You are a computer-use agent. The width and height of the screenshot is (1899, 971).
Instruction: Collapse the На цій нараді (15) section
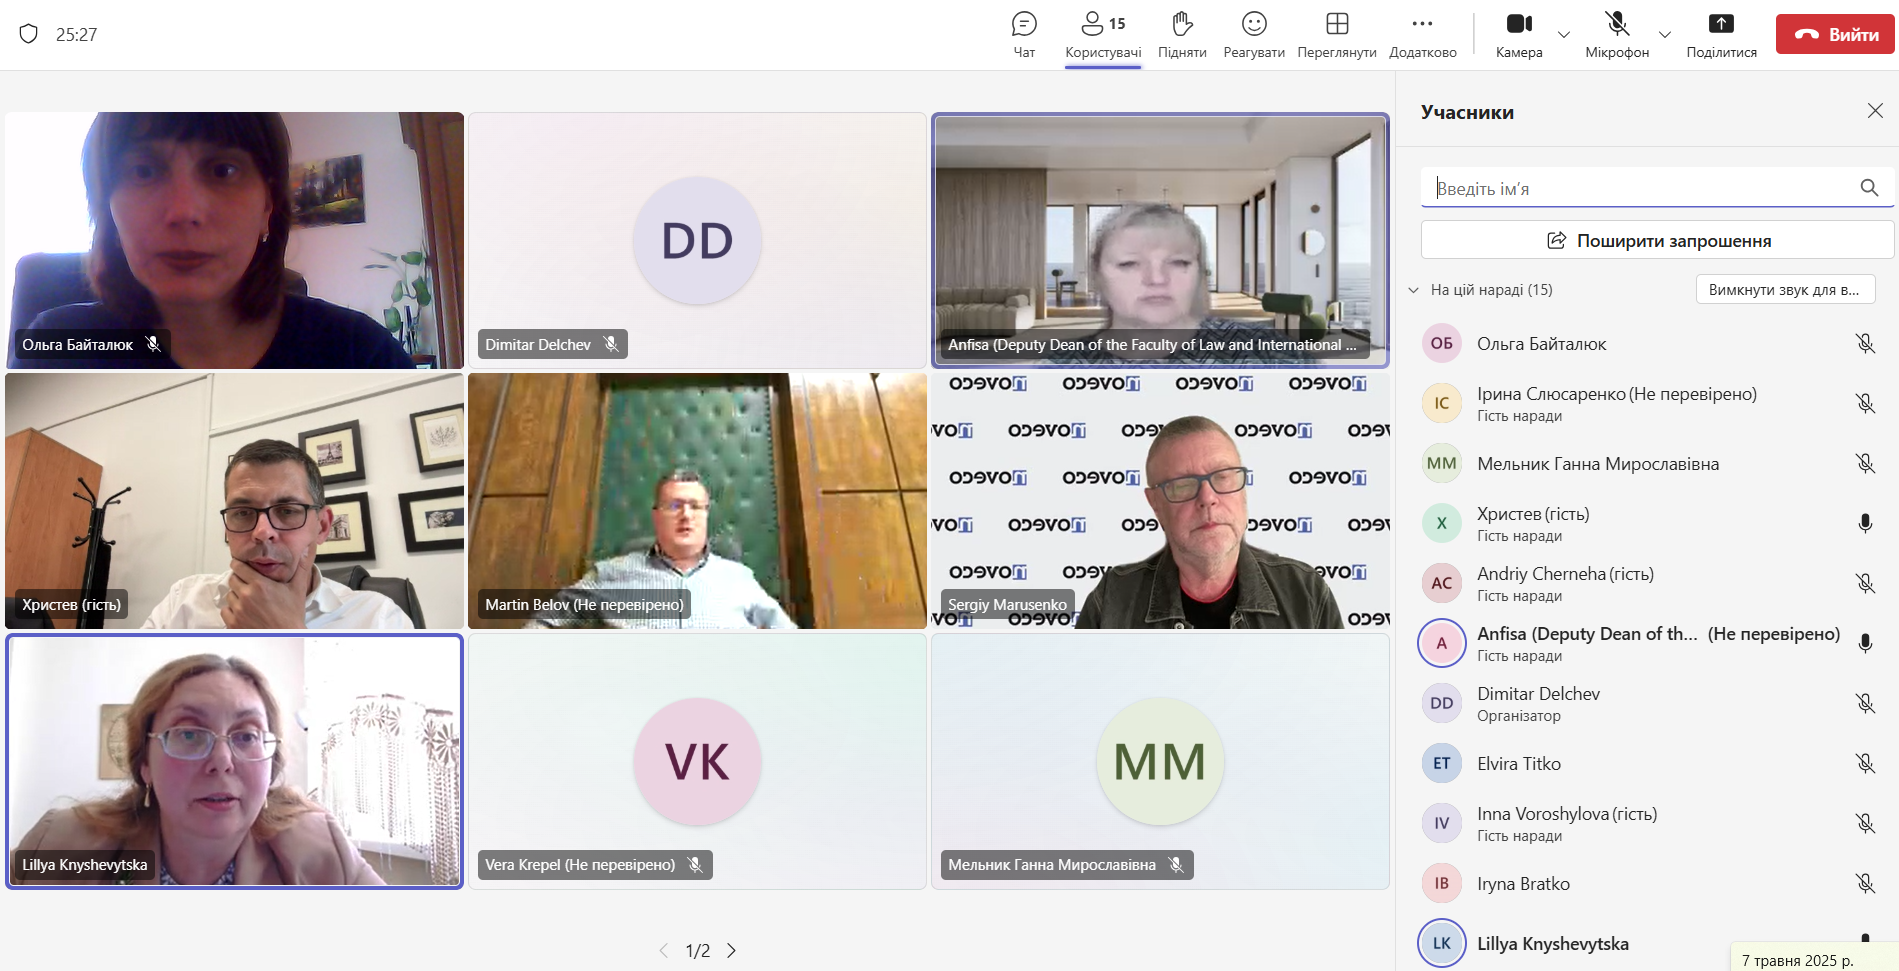(1414, 290)
